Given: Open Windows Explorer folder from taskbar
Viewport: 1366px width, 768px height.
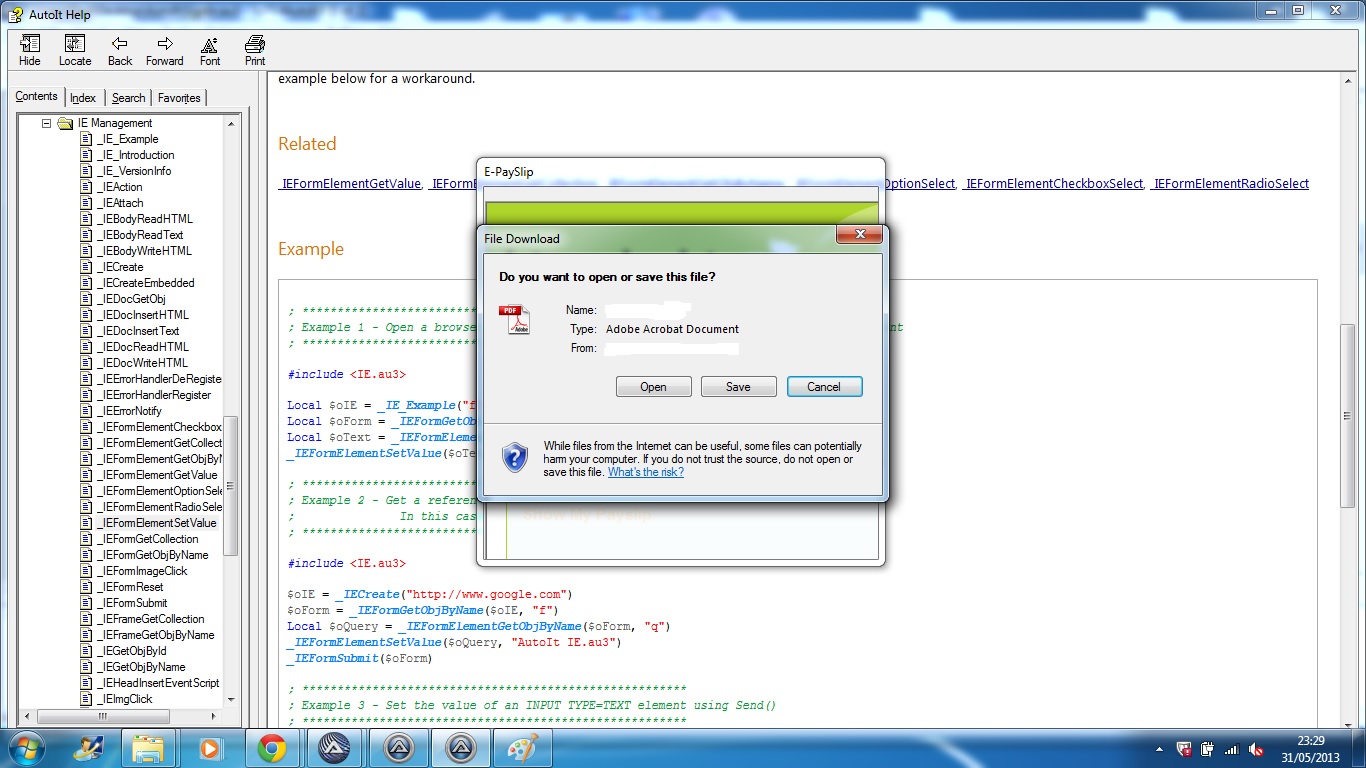Looking at the screenshot, I should [148, 748].
